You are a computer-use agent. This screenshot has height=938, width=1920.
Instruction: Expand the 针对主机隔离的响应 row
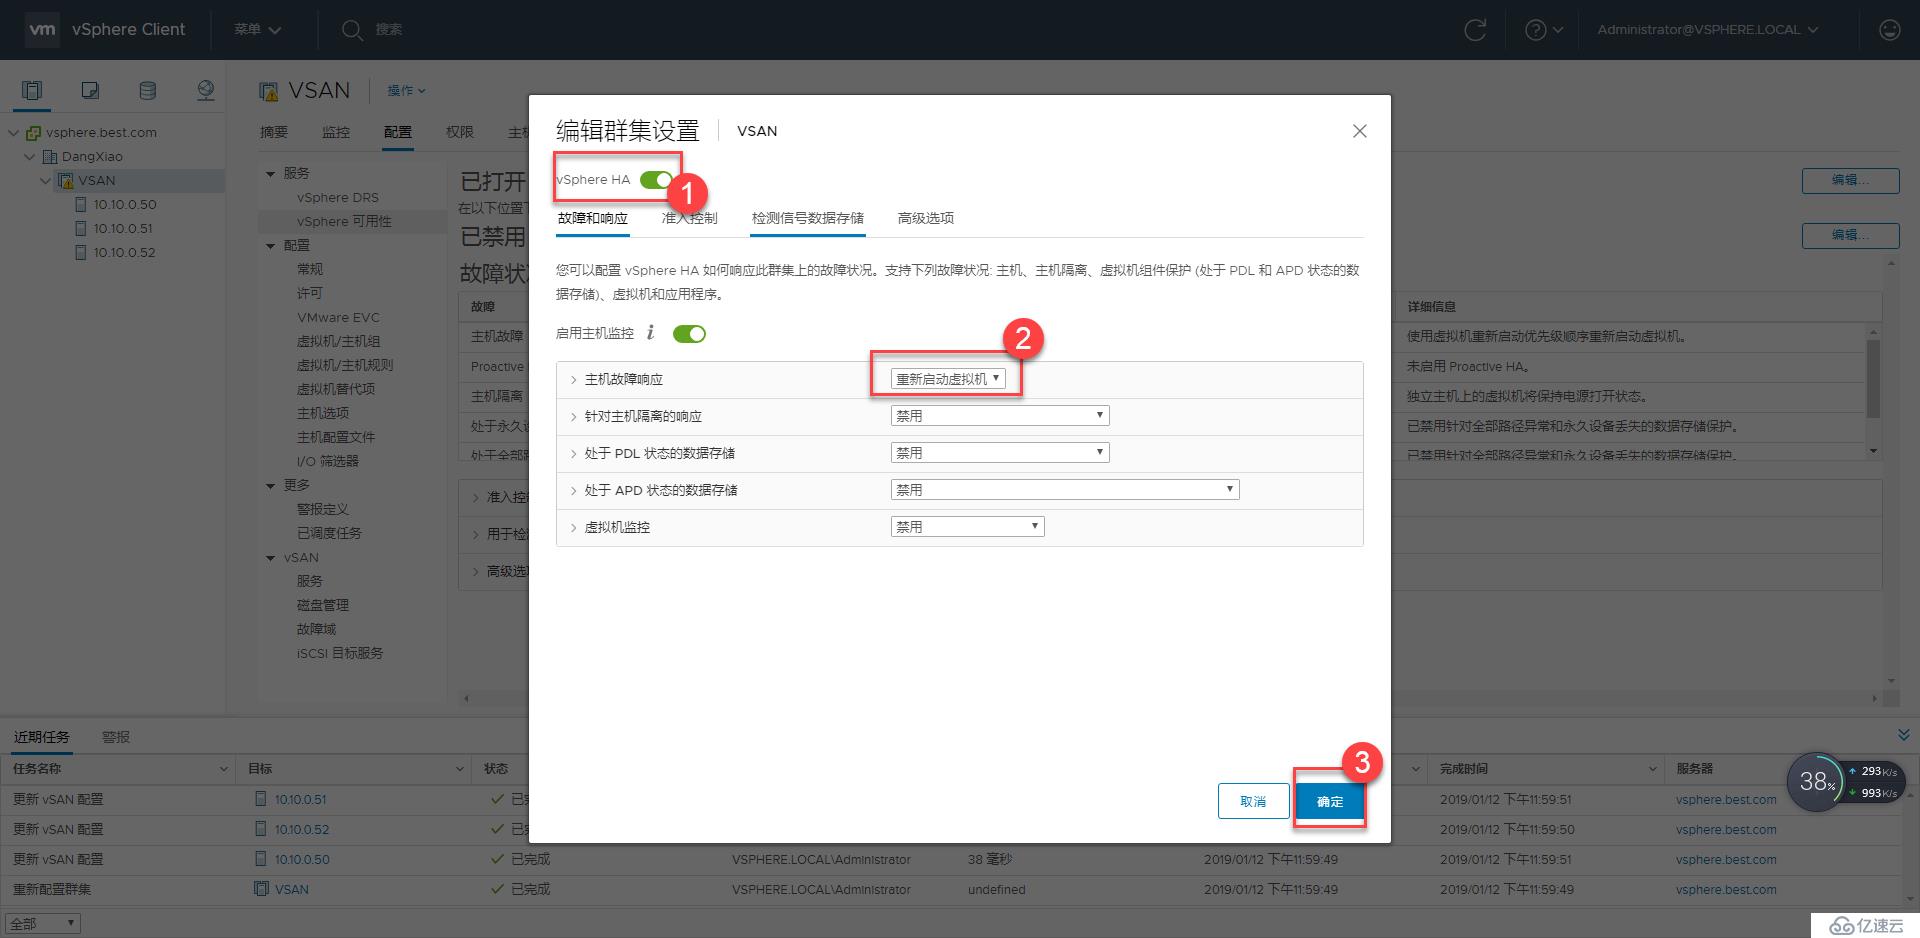pyautogui.click(x=573, y=417)
